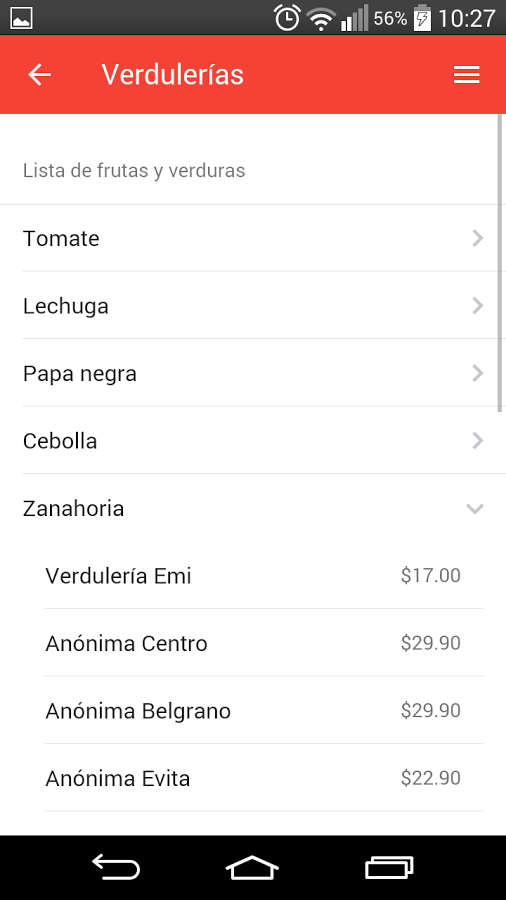Tap the Android home button
Image resolution: width=506 pixels, height=900 pixels.
(x=252, y=867)
